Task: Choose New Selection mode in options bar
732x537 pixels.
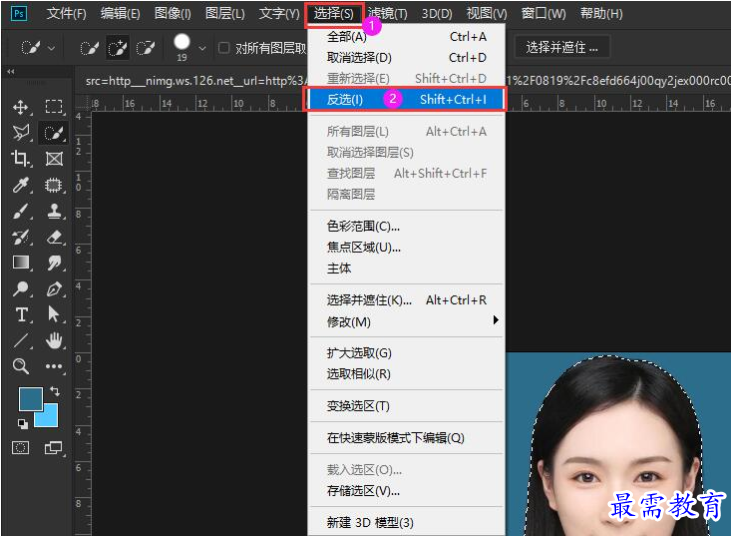Action: click(89, 48)
